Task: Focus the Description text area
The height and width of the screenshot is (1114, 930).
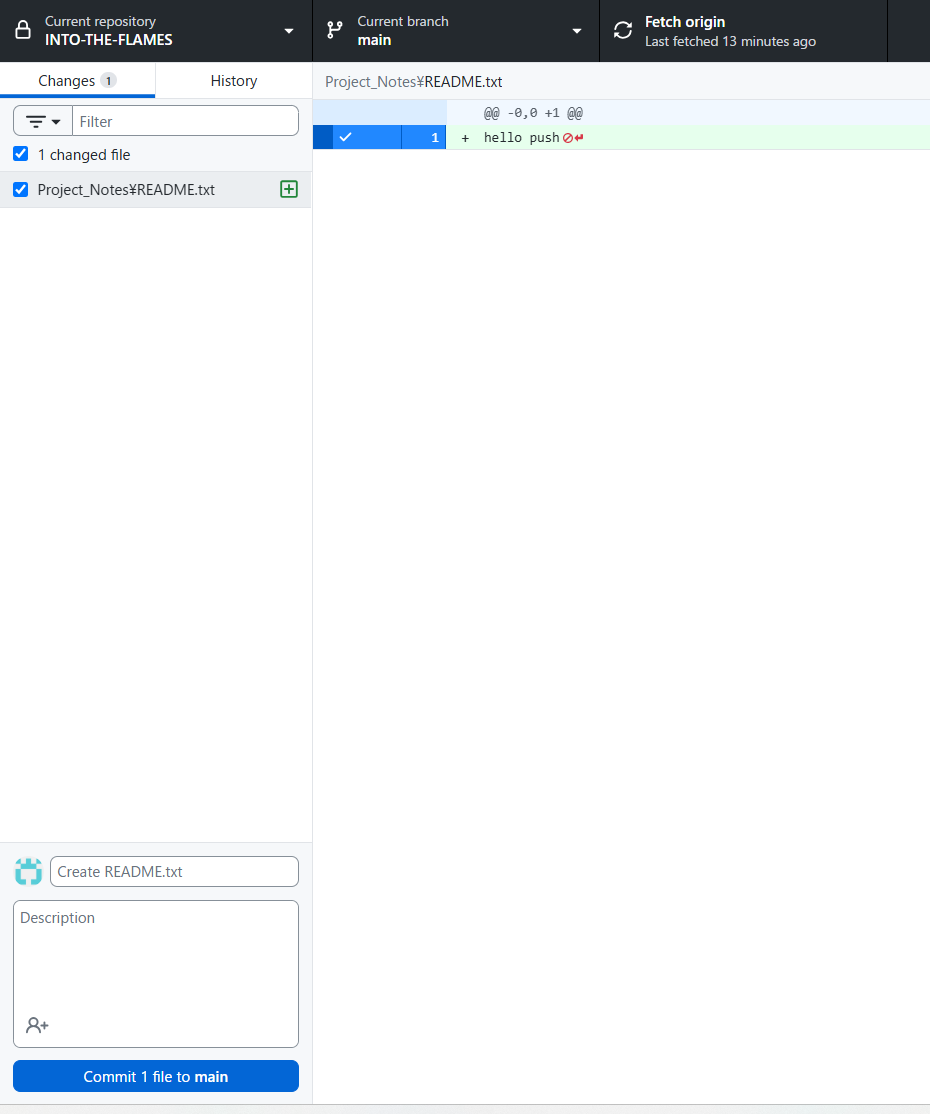Action: 156,974
